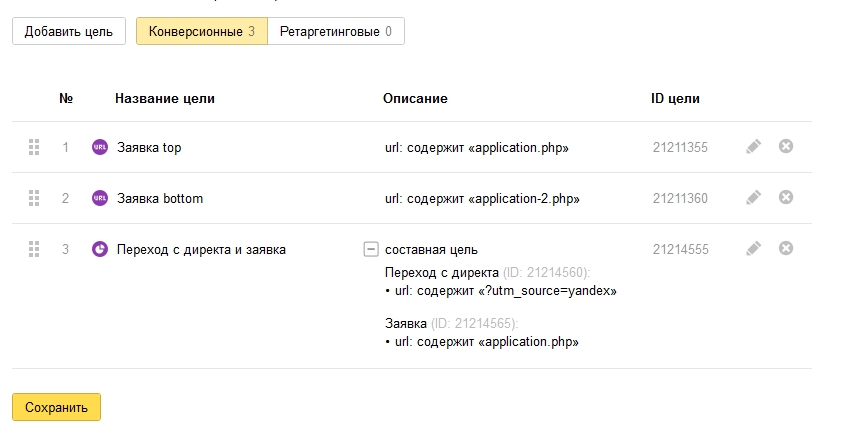Grab the drag handle of row 2
853x429 pixels.
pos(34,198)
